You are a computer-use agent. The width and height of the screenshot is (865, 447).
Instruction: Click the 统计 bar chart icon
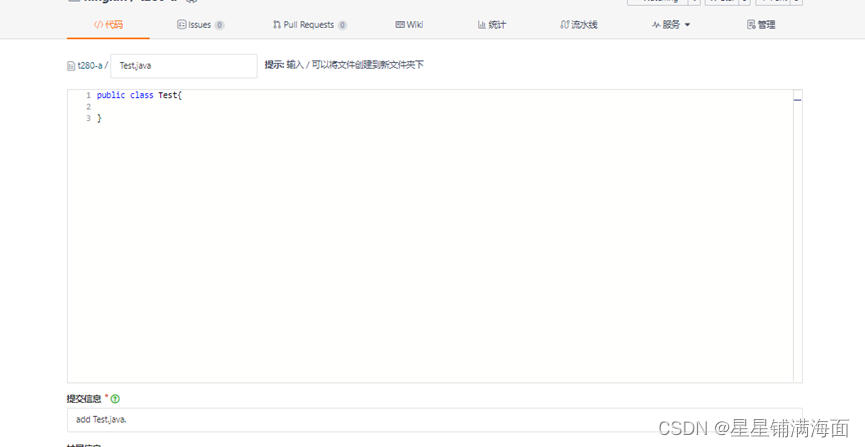pos(482,25)
